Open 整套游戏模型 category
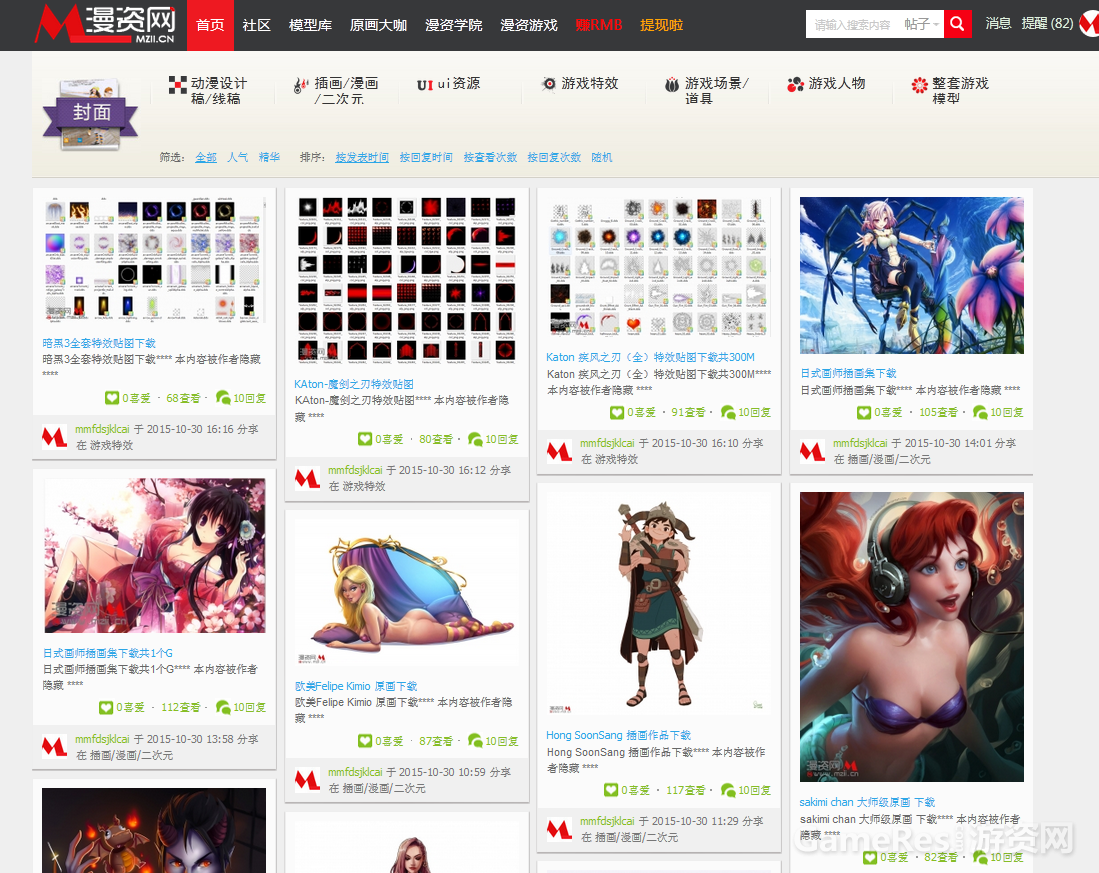Screen dimensions: 1099x873 [x=950, y=91]
